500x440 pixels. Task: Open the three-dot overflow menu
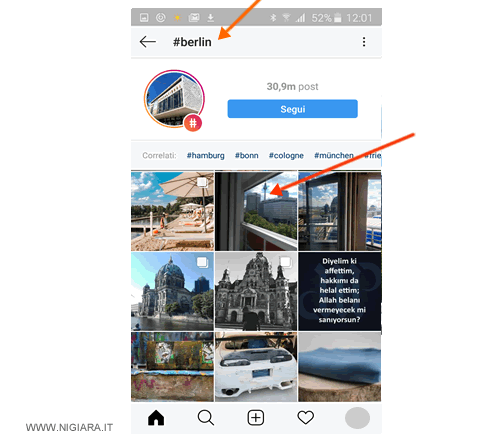click(364, 42)
